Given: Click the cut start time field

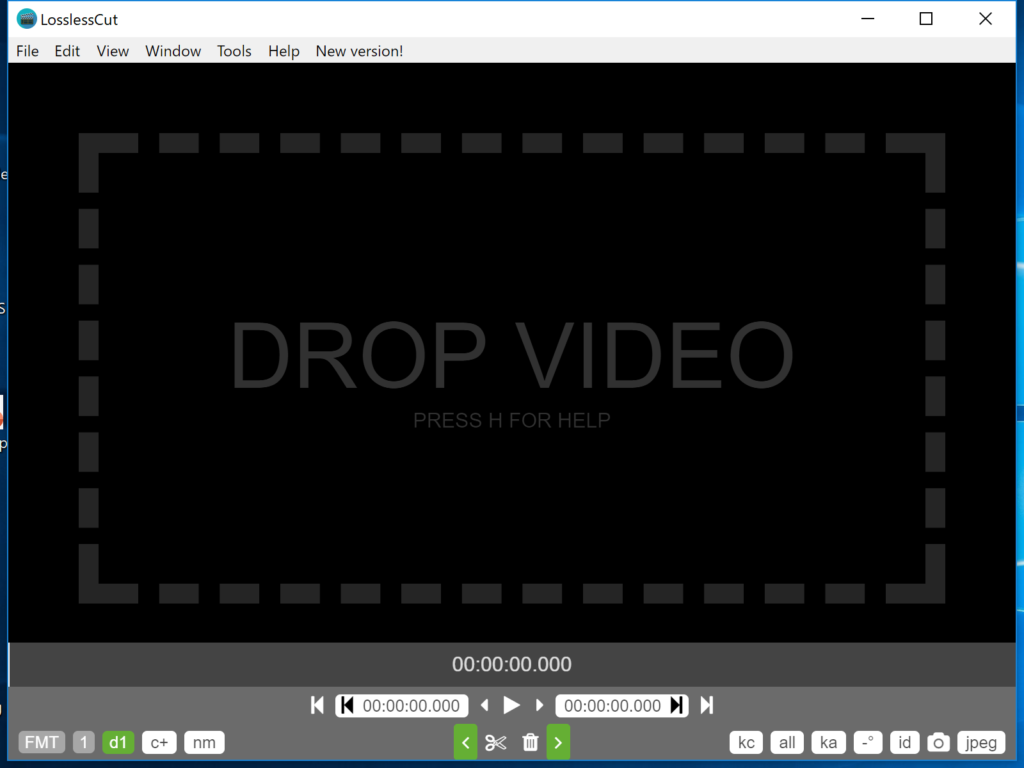Looking at the screenshot, I should click(410, 705).
